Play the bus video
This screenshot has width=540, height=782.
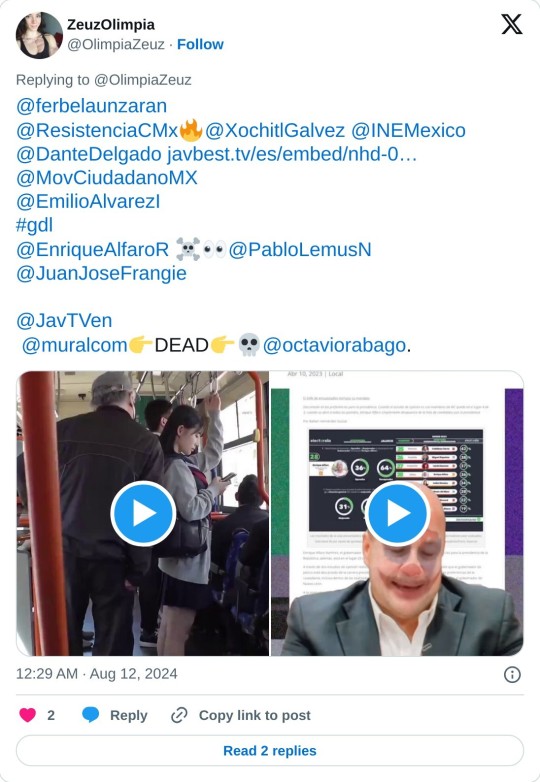tap(143, 513)
